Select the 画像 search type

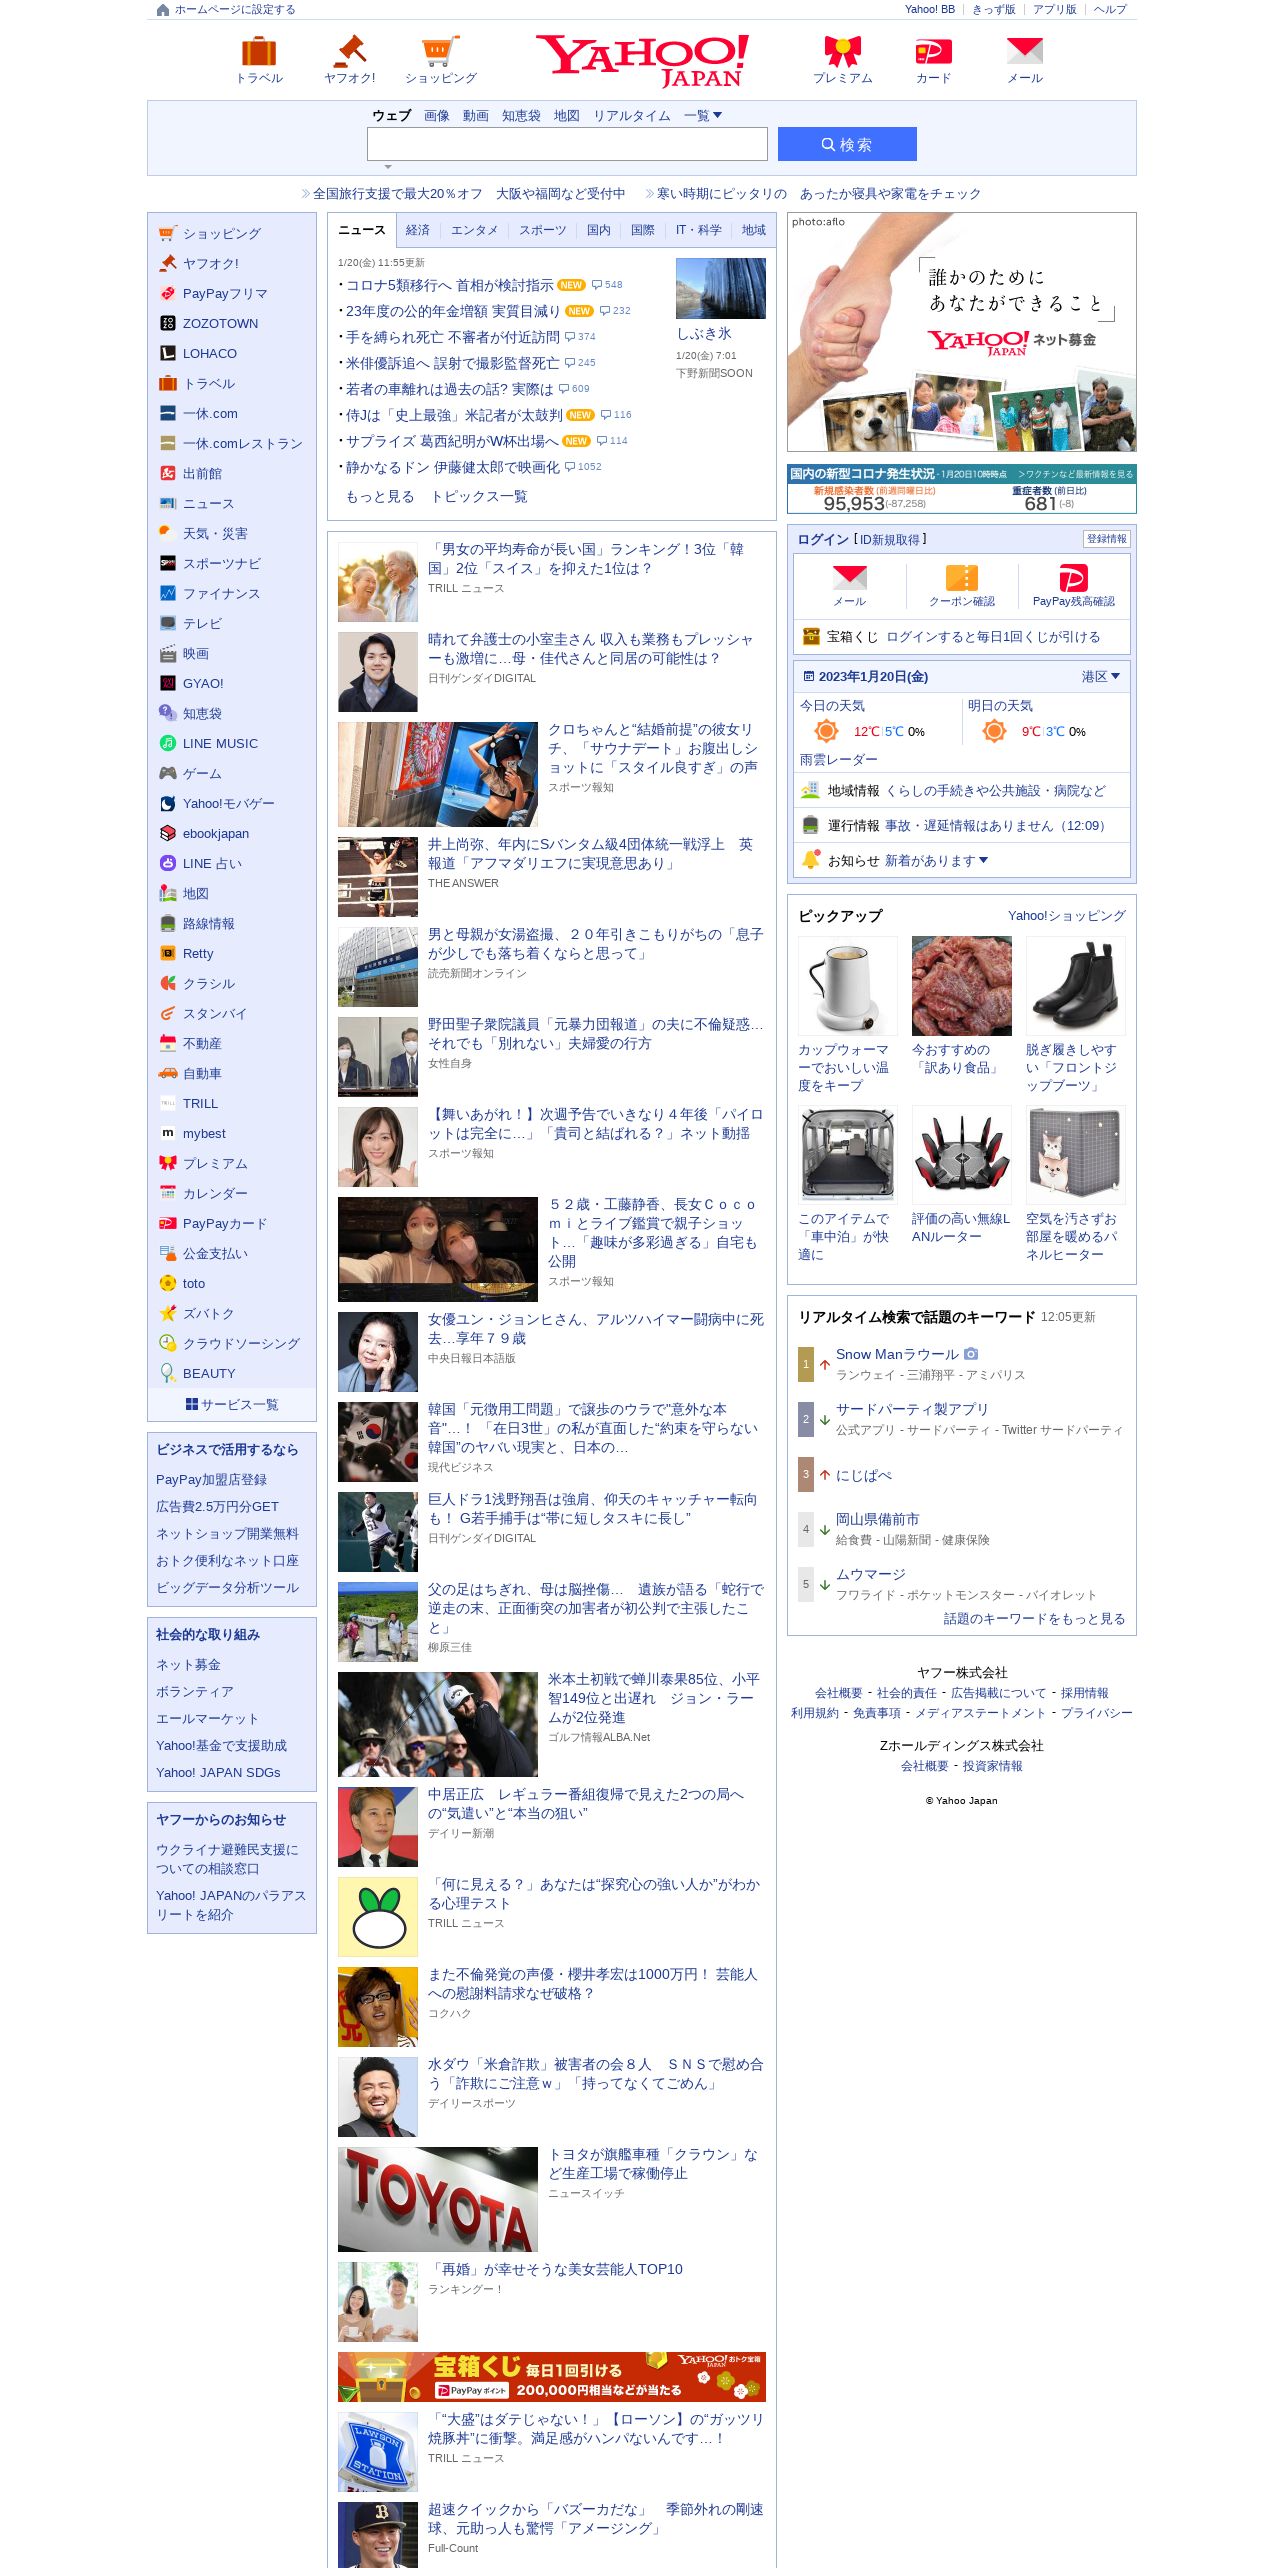click(x=437, y=116)
